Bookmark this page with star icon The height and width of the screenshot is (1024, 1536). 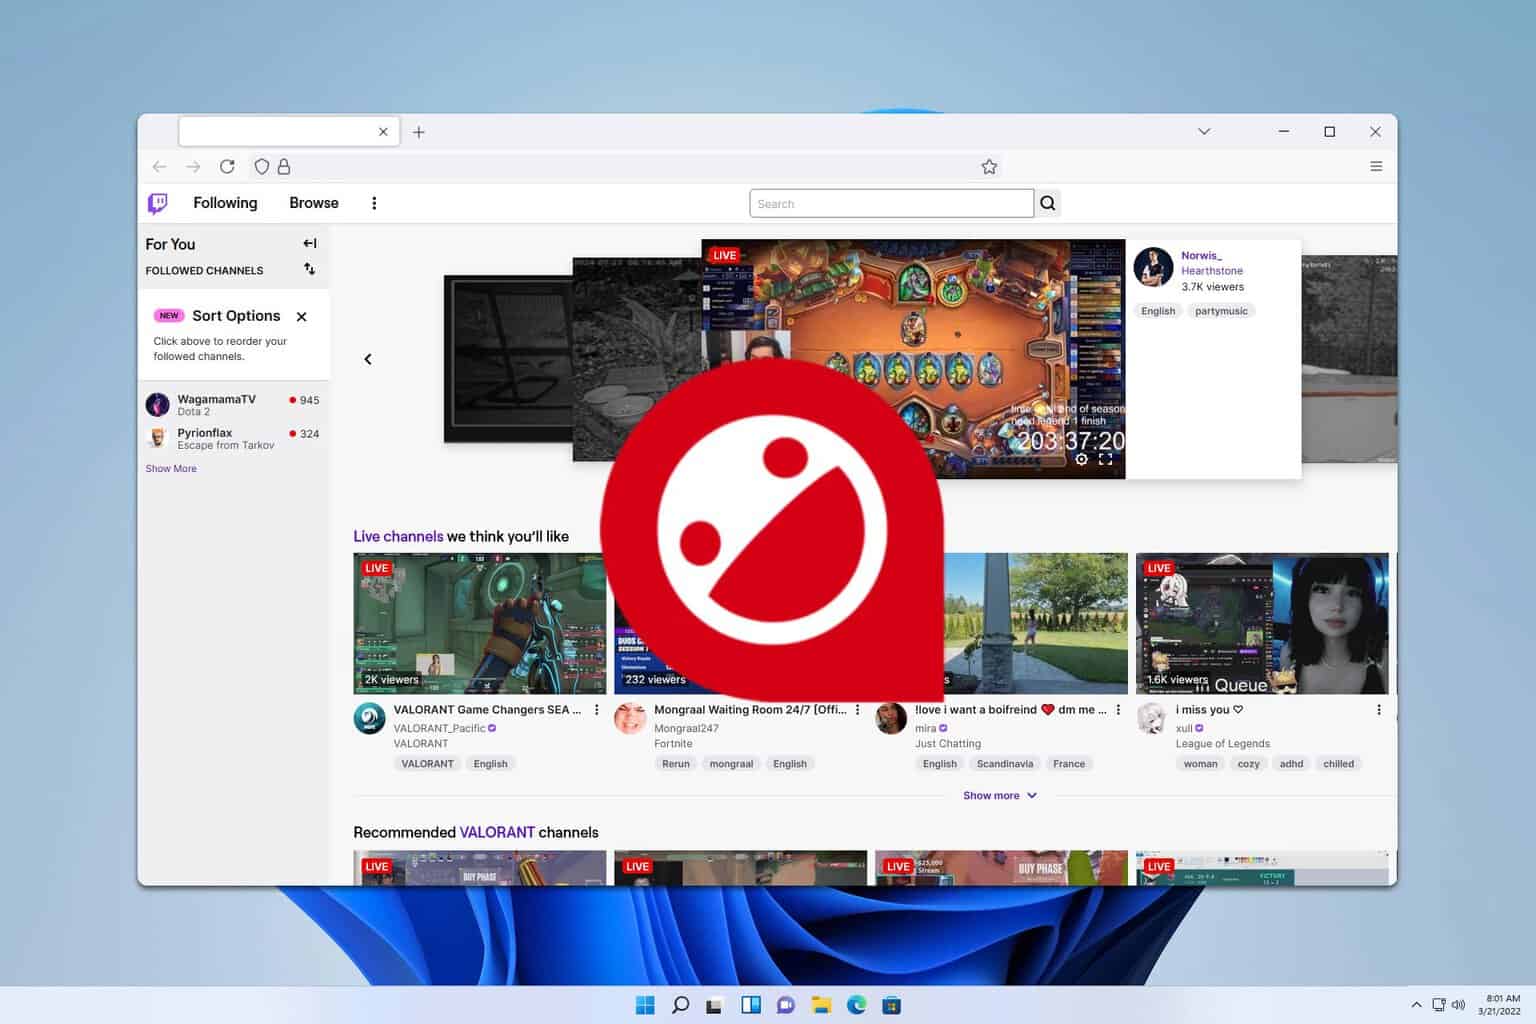(989, 167)
